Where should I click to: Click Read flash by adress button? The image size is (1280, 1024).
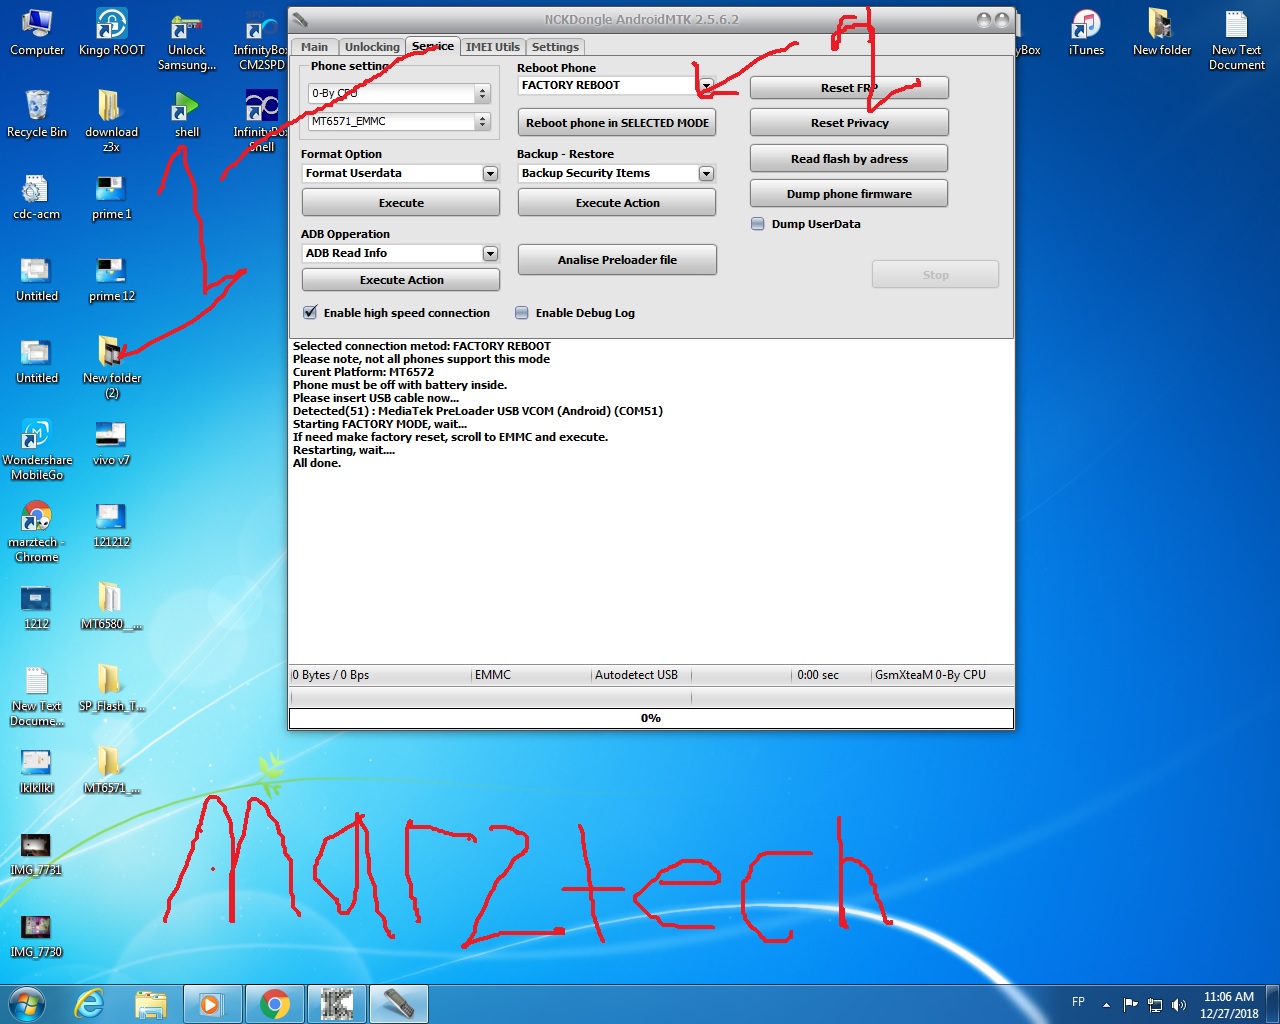click(x=849, y=159)
